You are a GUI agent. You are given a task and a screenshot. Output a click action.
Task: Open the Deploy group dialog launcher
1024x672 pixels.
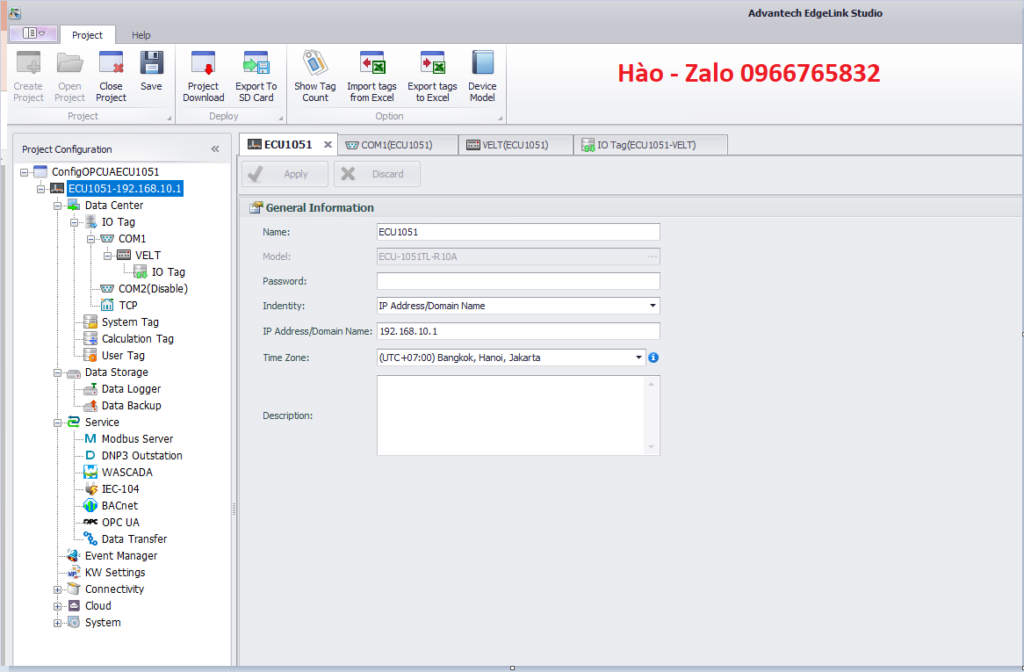click(281, 118)
